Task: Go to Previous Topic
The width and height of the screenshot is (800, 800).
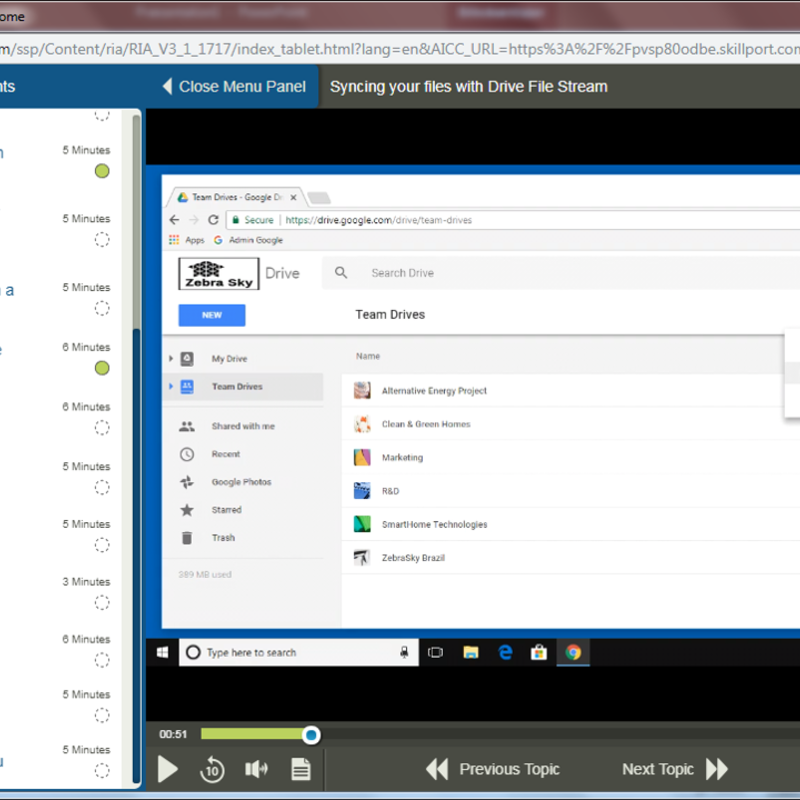Action: coord(493,769)
